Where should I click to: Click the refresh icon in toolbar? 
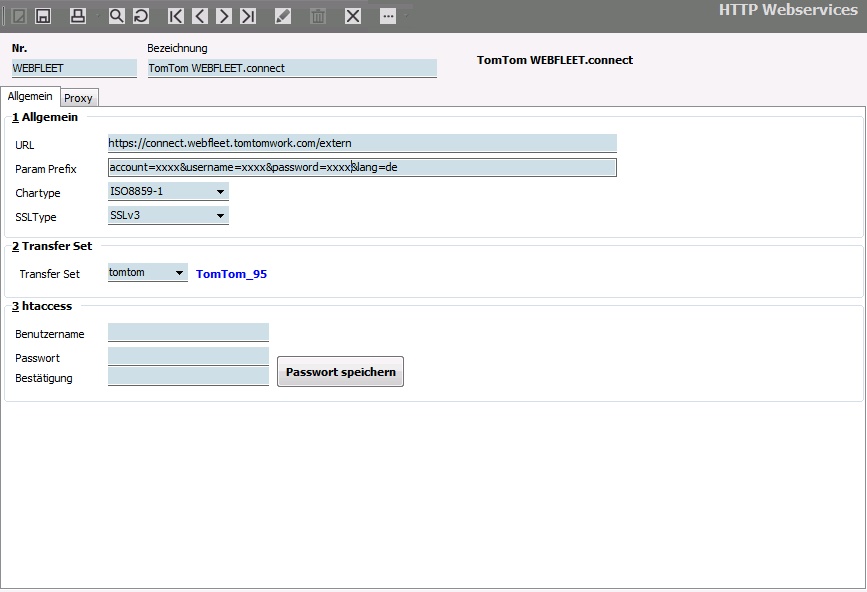141,16
